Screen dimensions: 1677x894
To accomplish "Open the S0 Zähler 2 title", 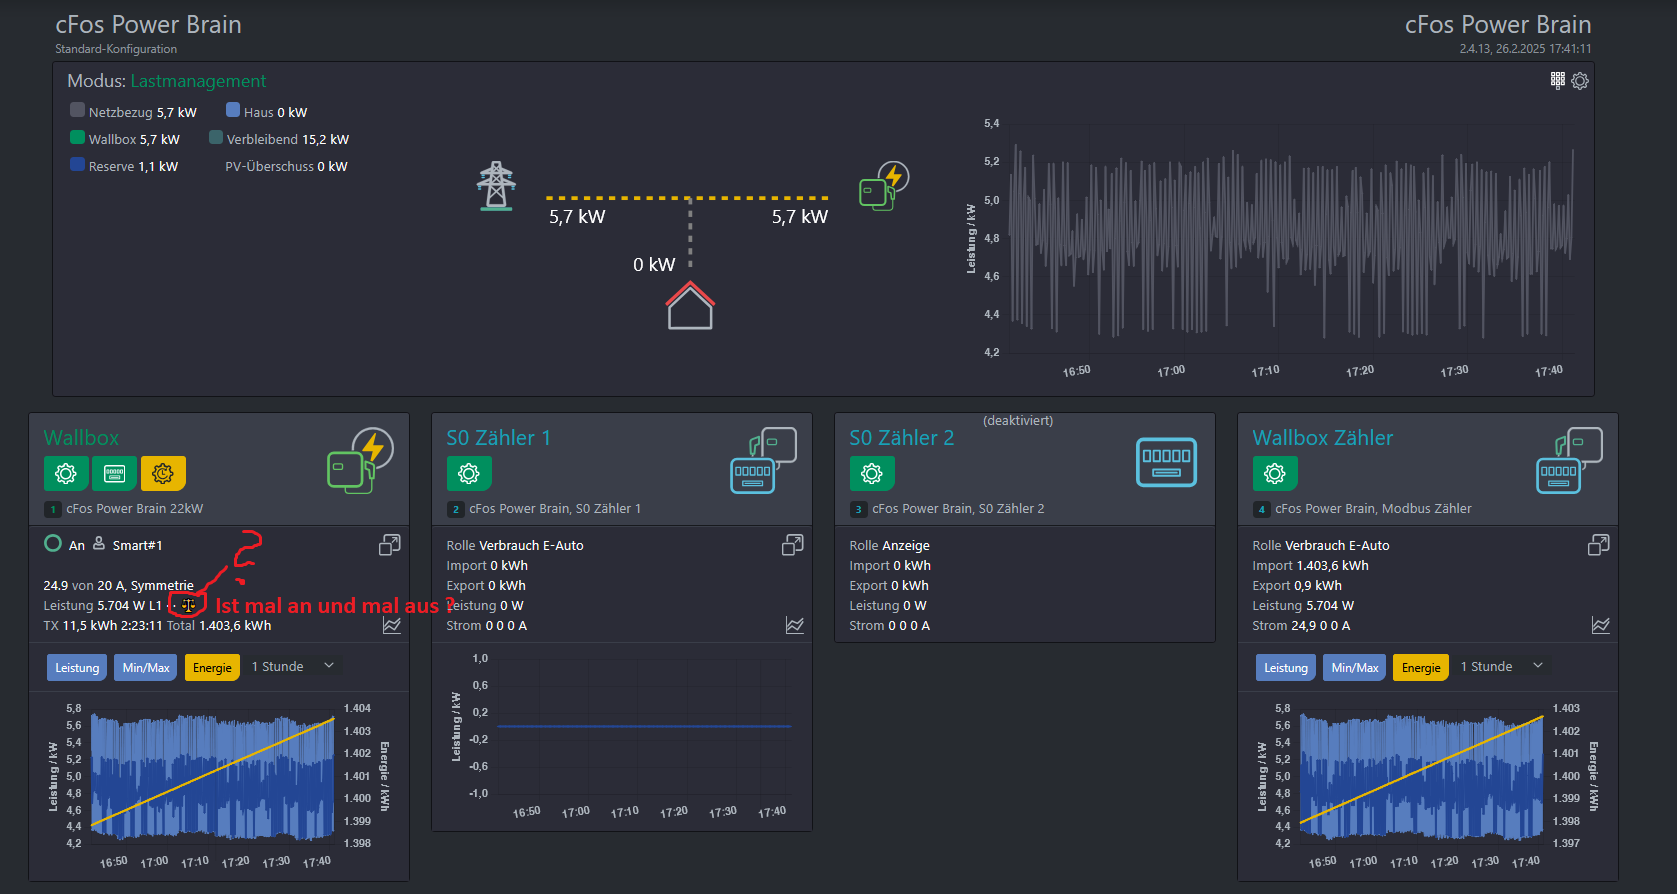I will [902, 438].
